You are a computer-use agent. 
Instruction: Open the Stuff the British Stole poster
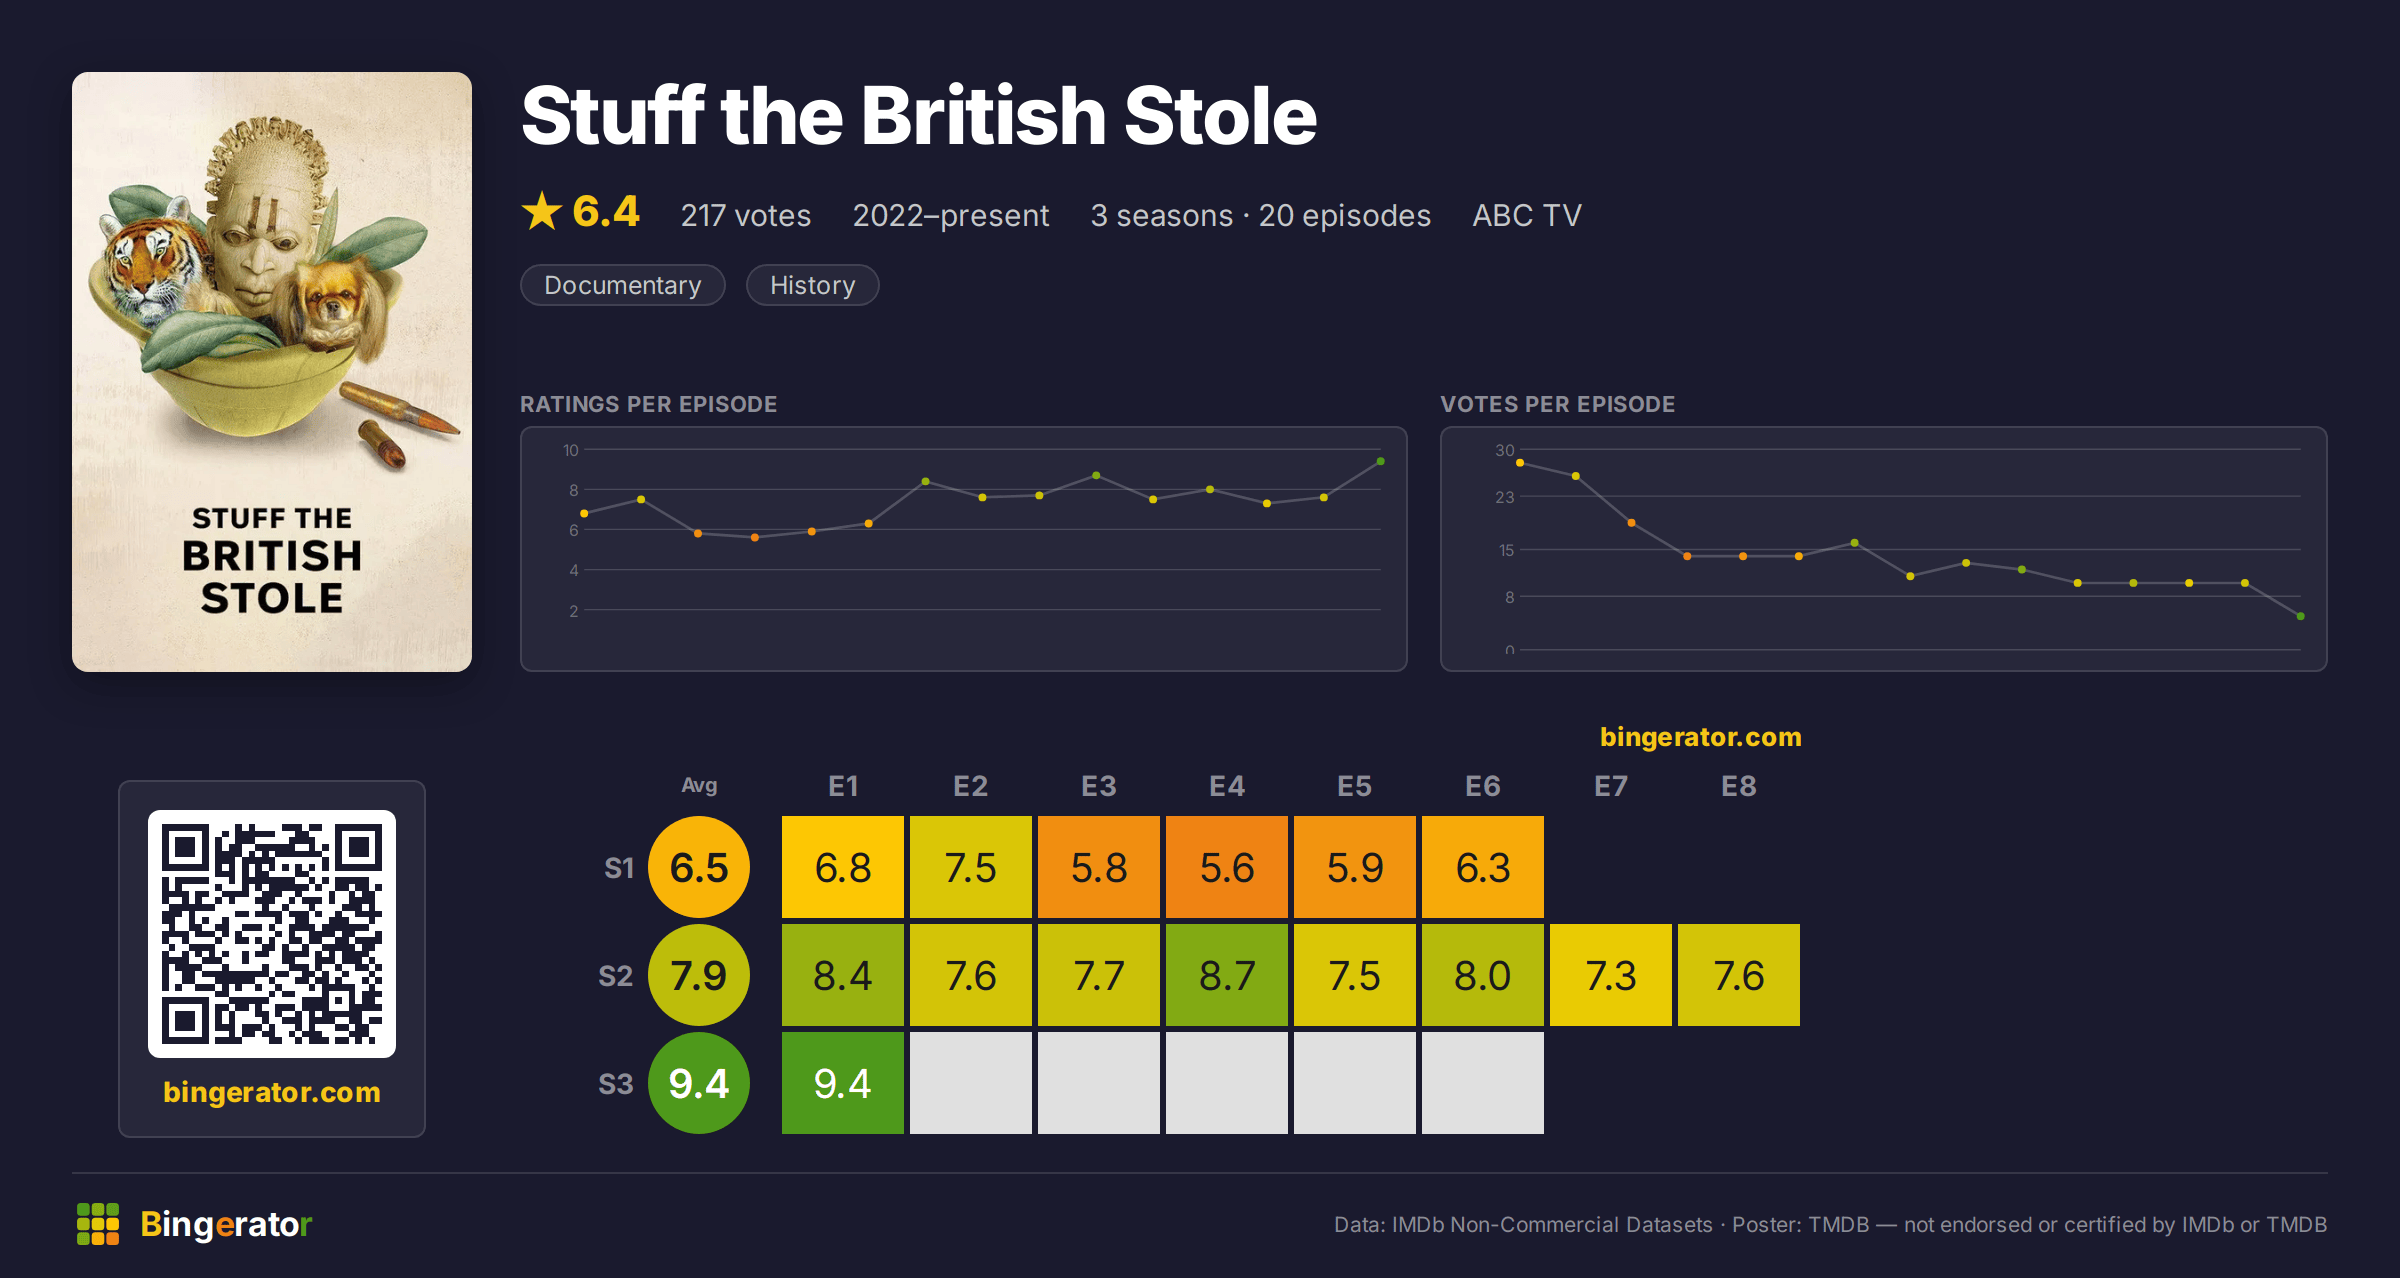[x=272, y=372]
